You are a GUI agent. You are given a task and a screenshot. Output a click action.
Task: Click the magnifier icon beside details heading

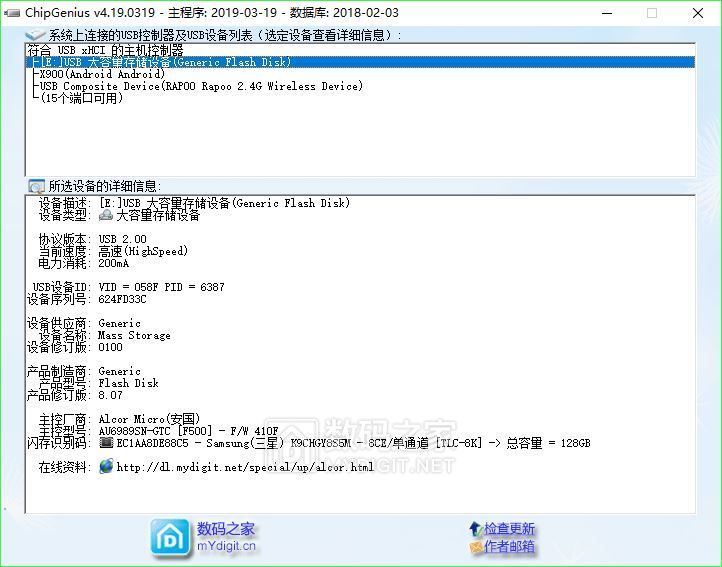pos(36,186)
